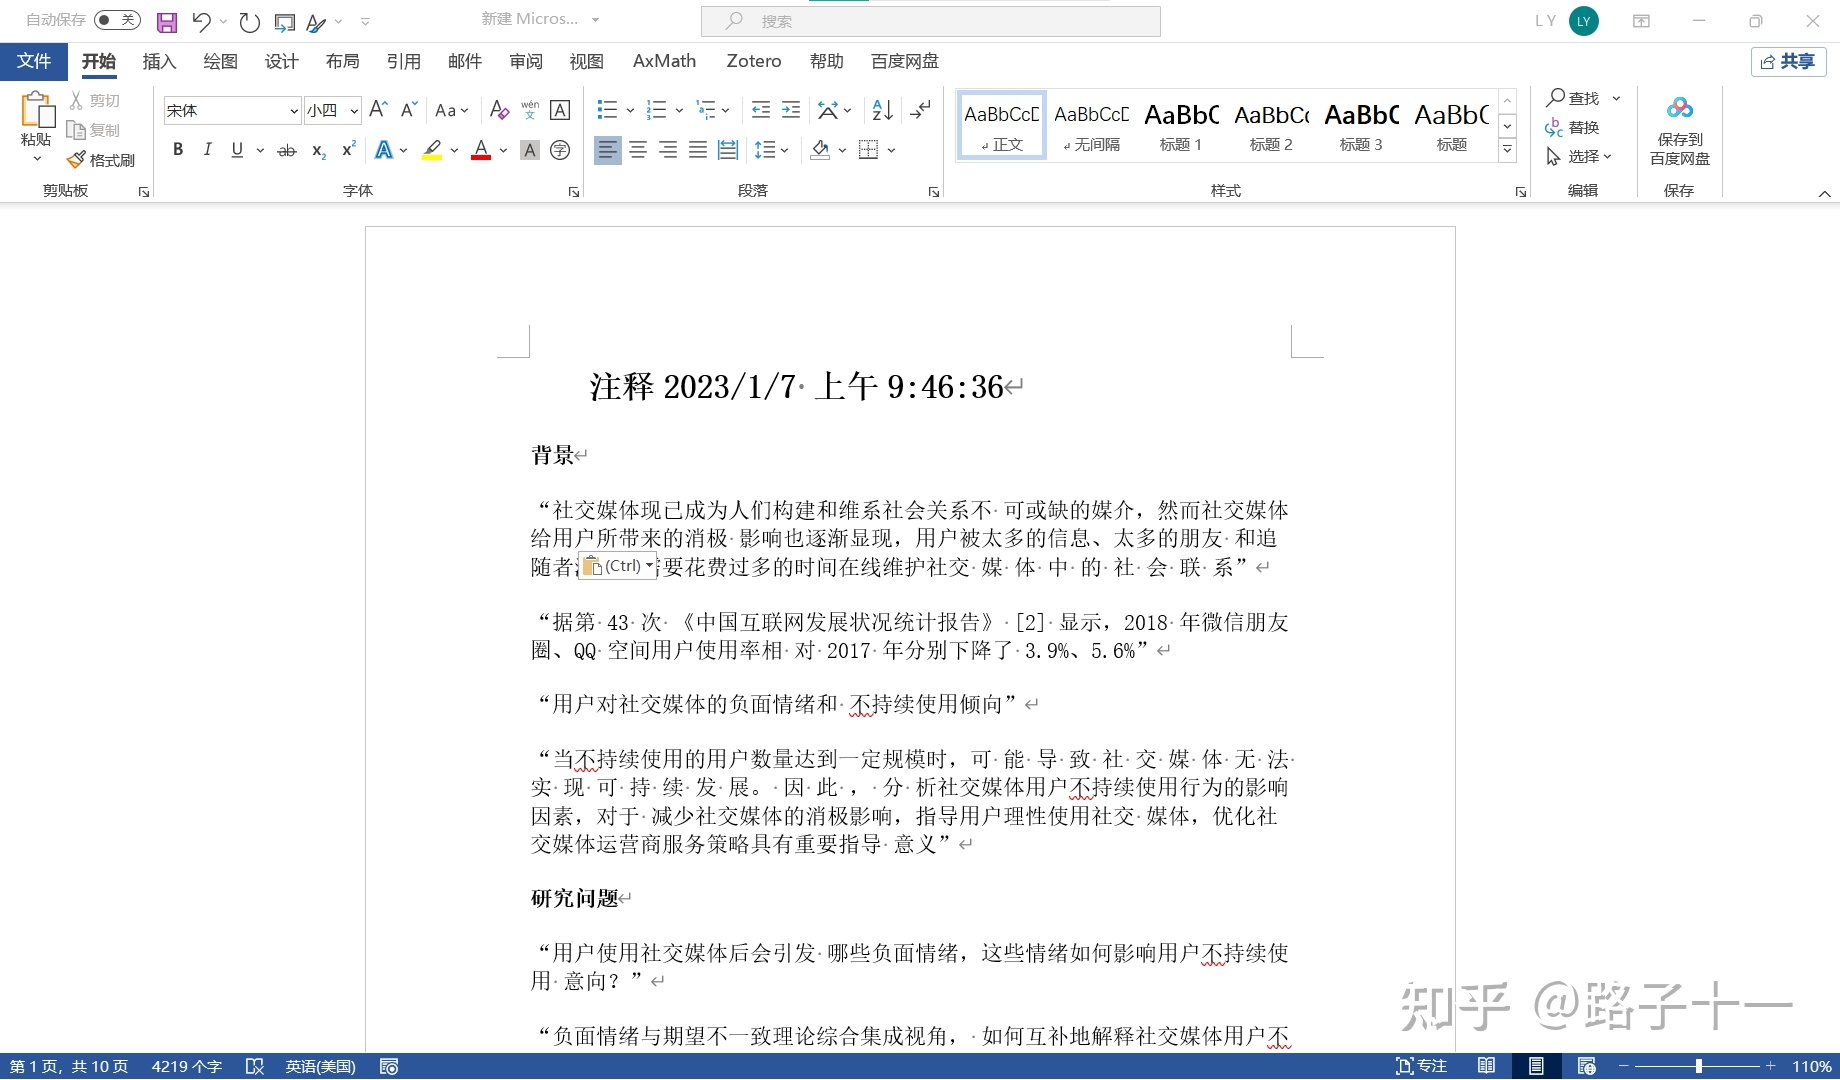Switch to the 布局 Layout tab
1840x1080 pixels.
pyautogui.click(x=342, y=61)
